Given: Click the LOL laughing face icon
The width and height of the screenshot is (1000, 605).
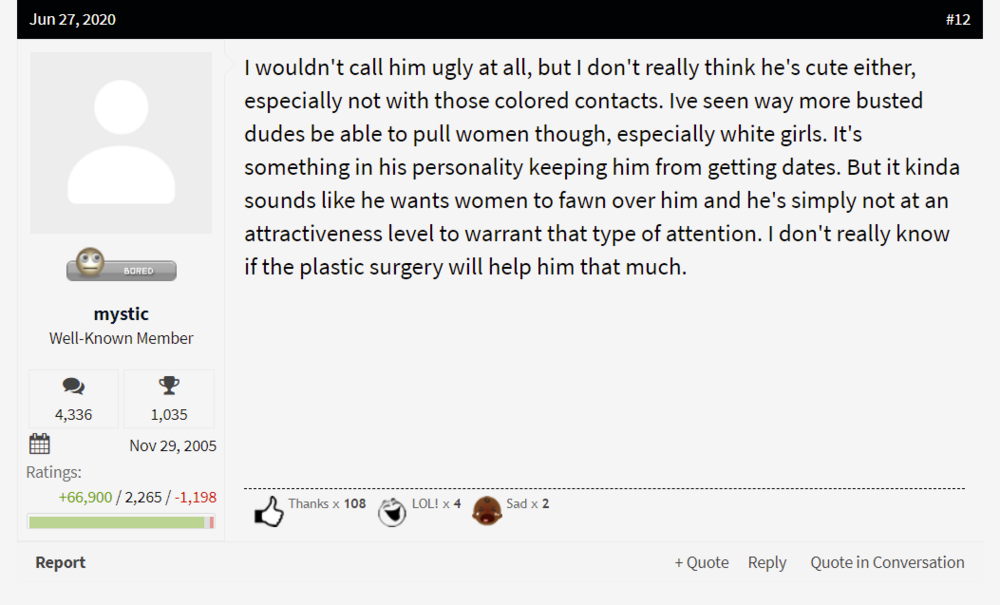Looking at the screenshot, I should pos(392,512).
